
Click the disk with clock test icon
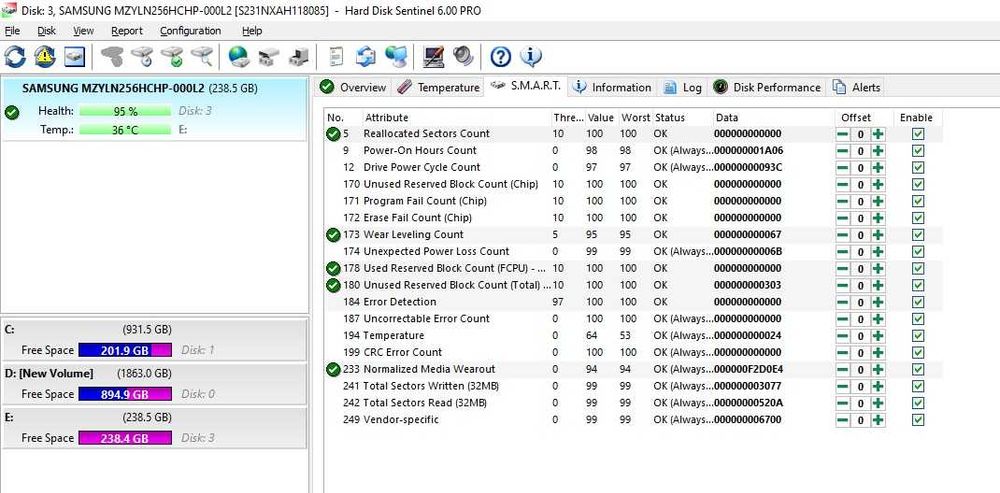[x=142, y=57]
